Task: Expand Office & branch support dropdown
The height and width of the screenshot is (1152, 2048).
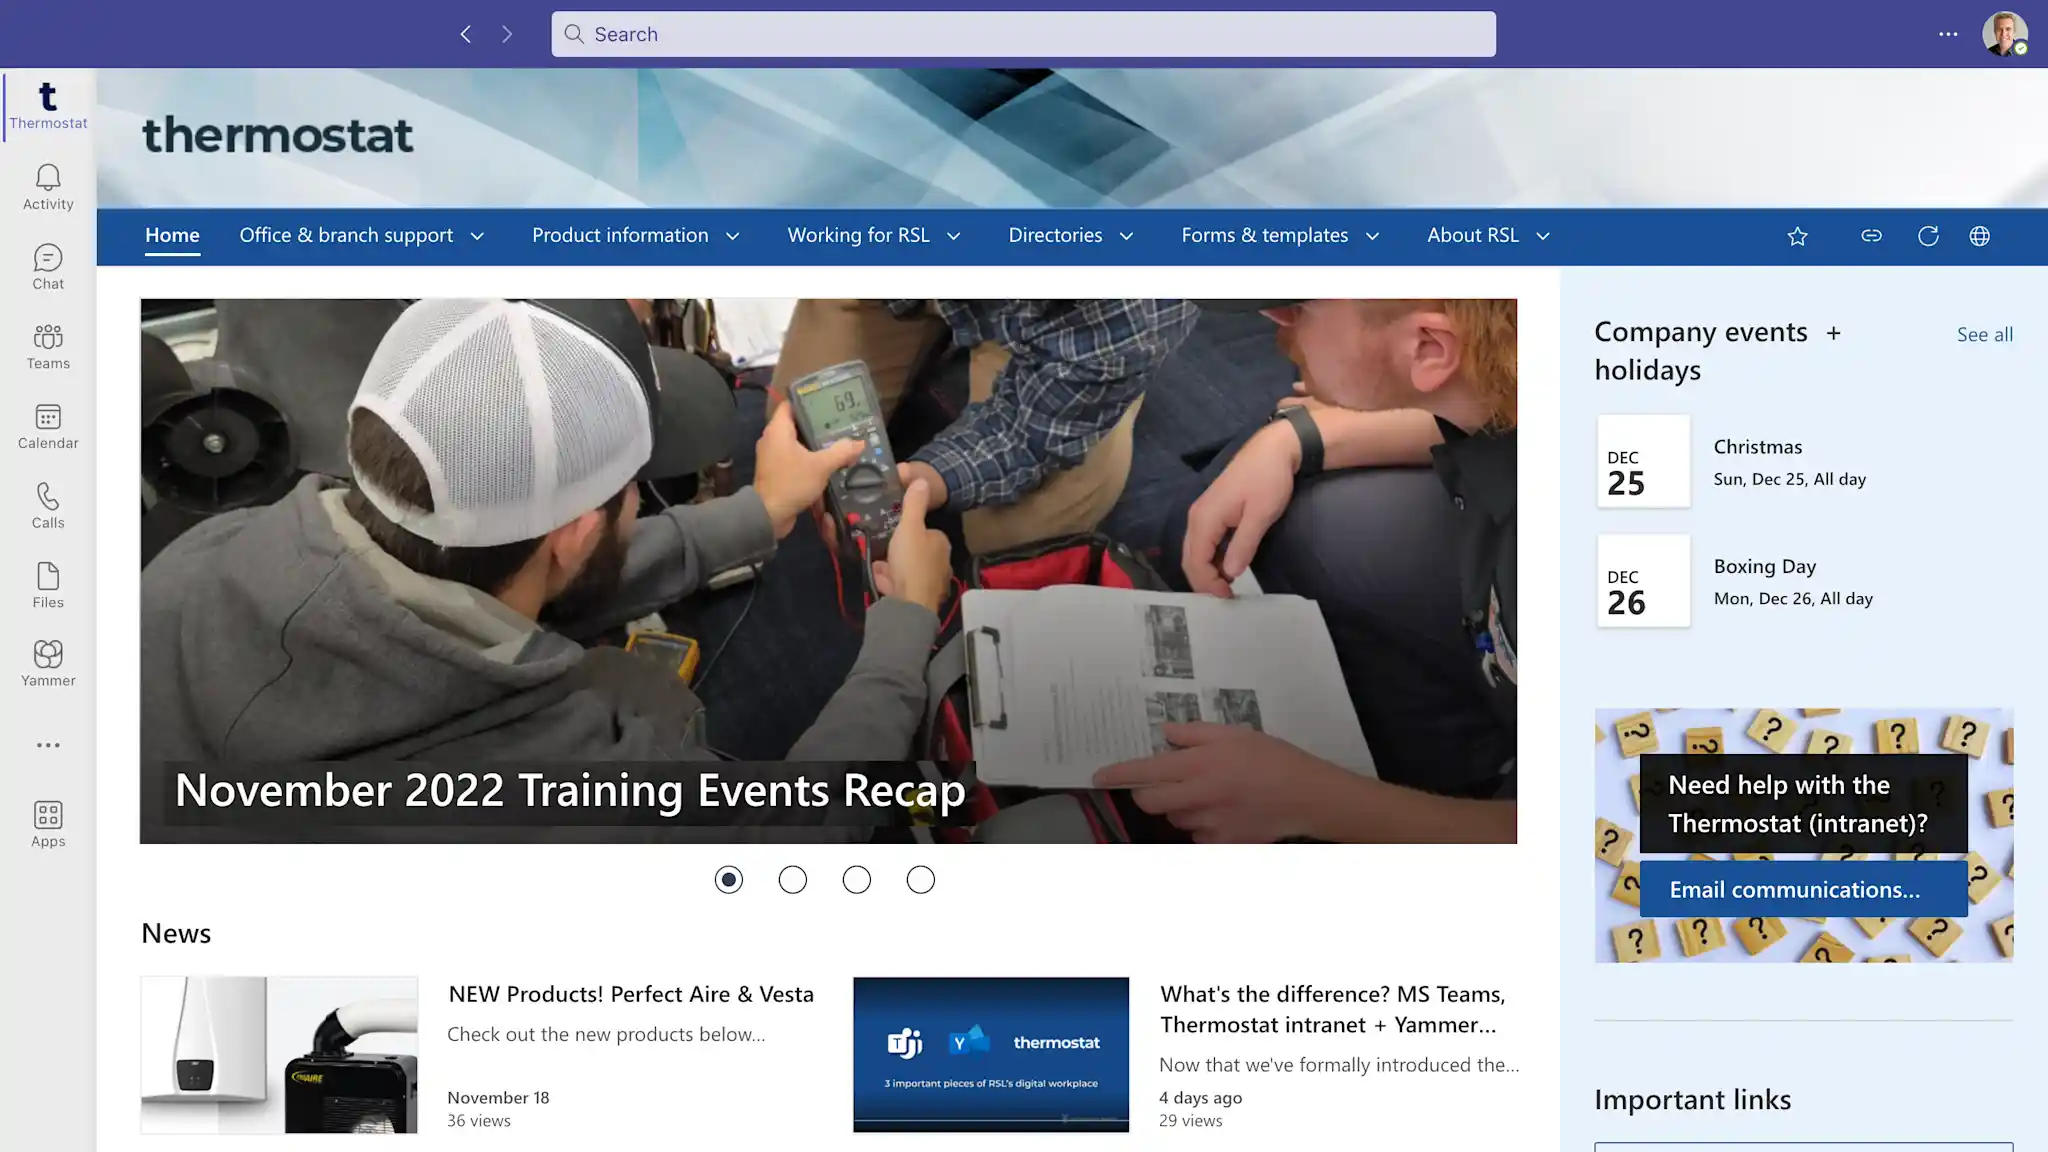Action: point(477,236)
